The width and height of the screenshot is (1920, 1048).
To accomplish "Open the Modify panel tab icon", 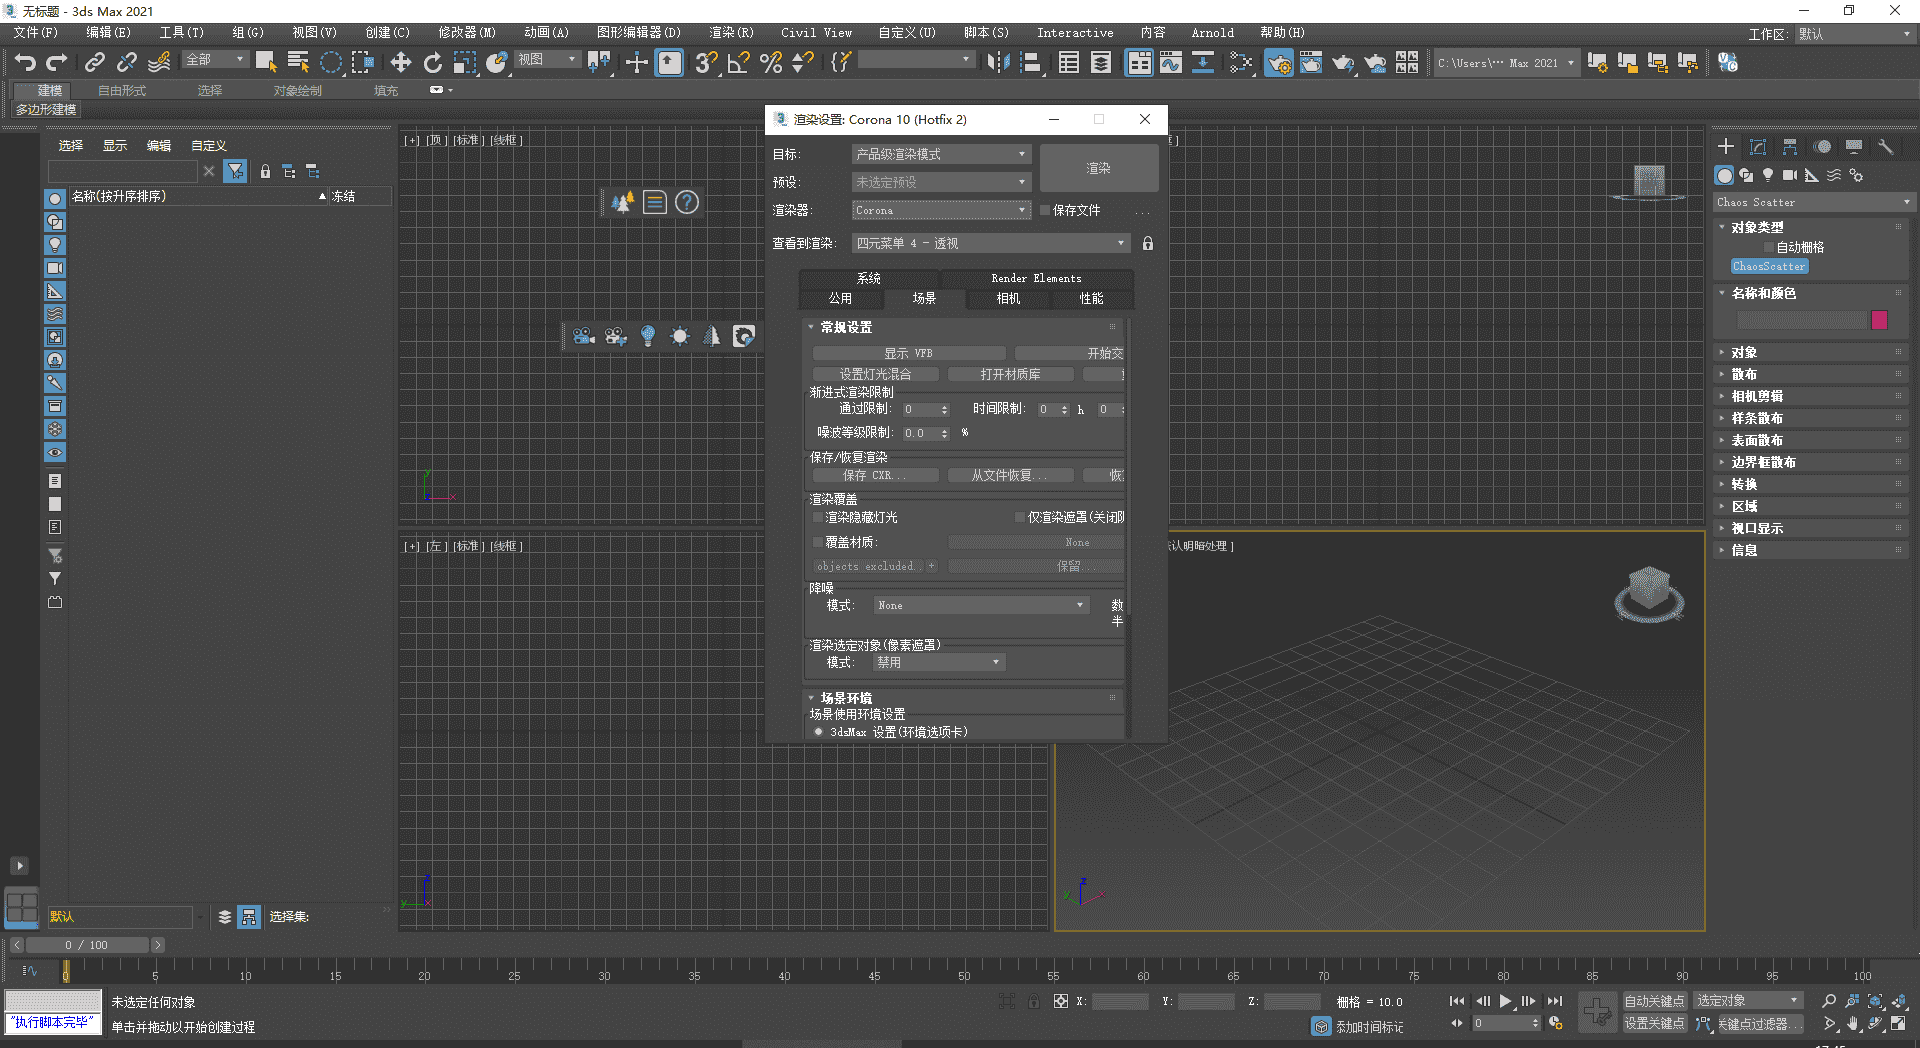I will (1757, 147).
